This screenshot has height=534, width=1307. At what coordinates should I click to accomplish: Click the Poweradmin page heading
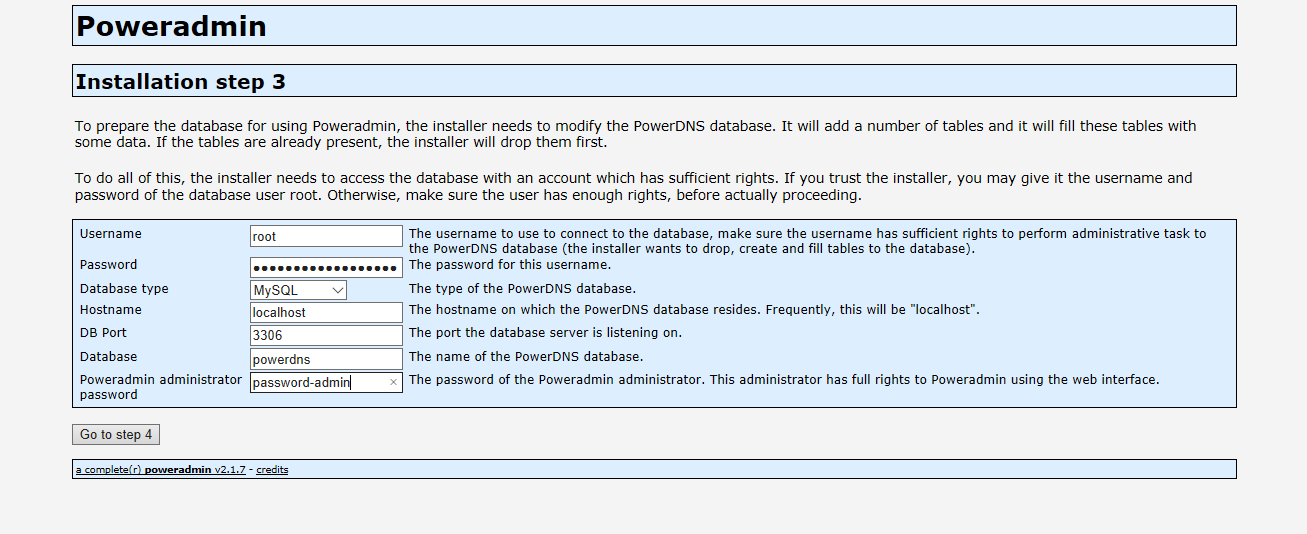[171, 27]
